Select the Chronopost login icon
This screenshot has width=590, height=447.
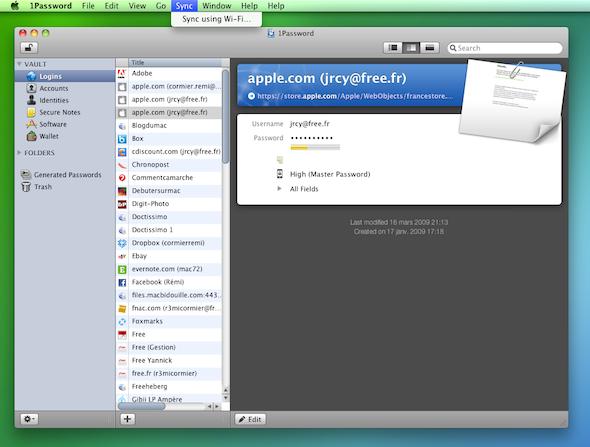tap(122, 165)
